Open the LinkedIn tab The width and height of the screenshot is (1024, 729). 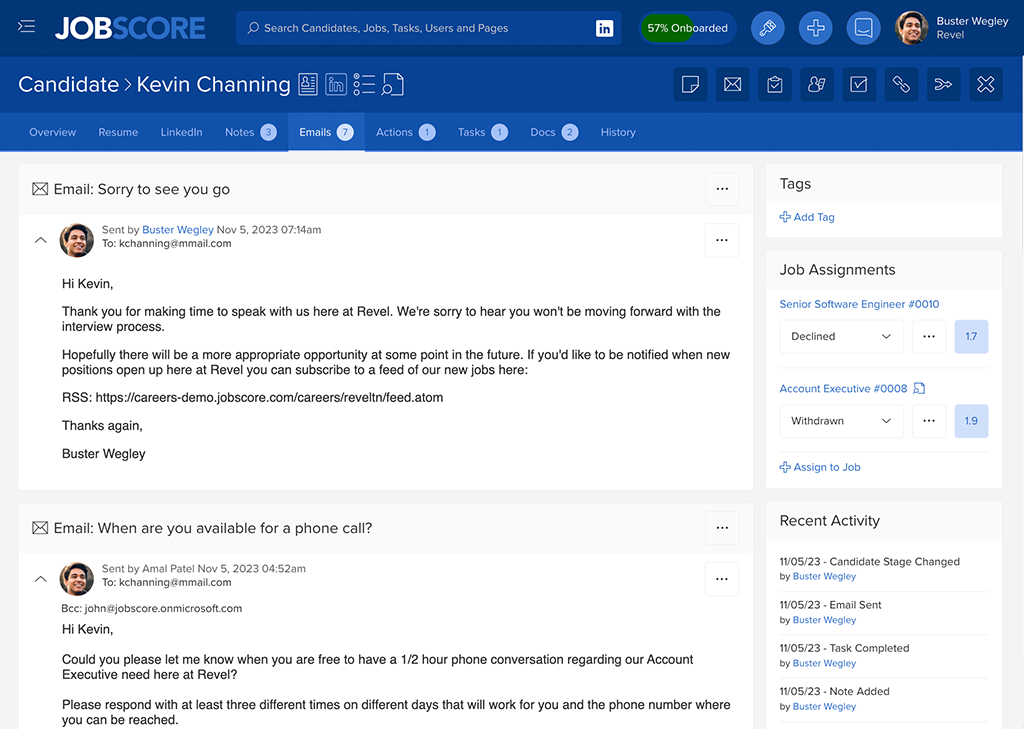(x=182, y=132)
